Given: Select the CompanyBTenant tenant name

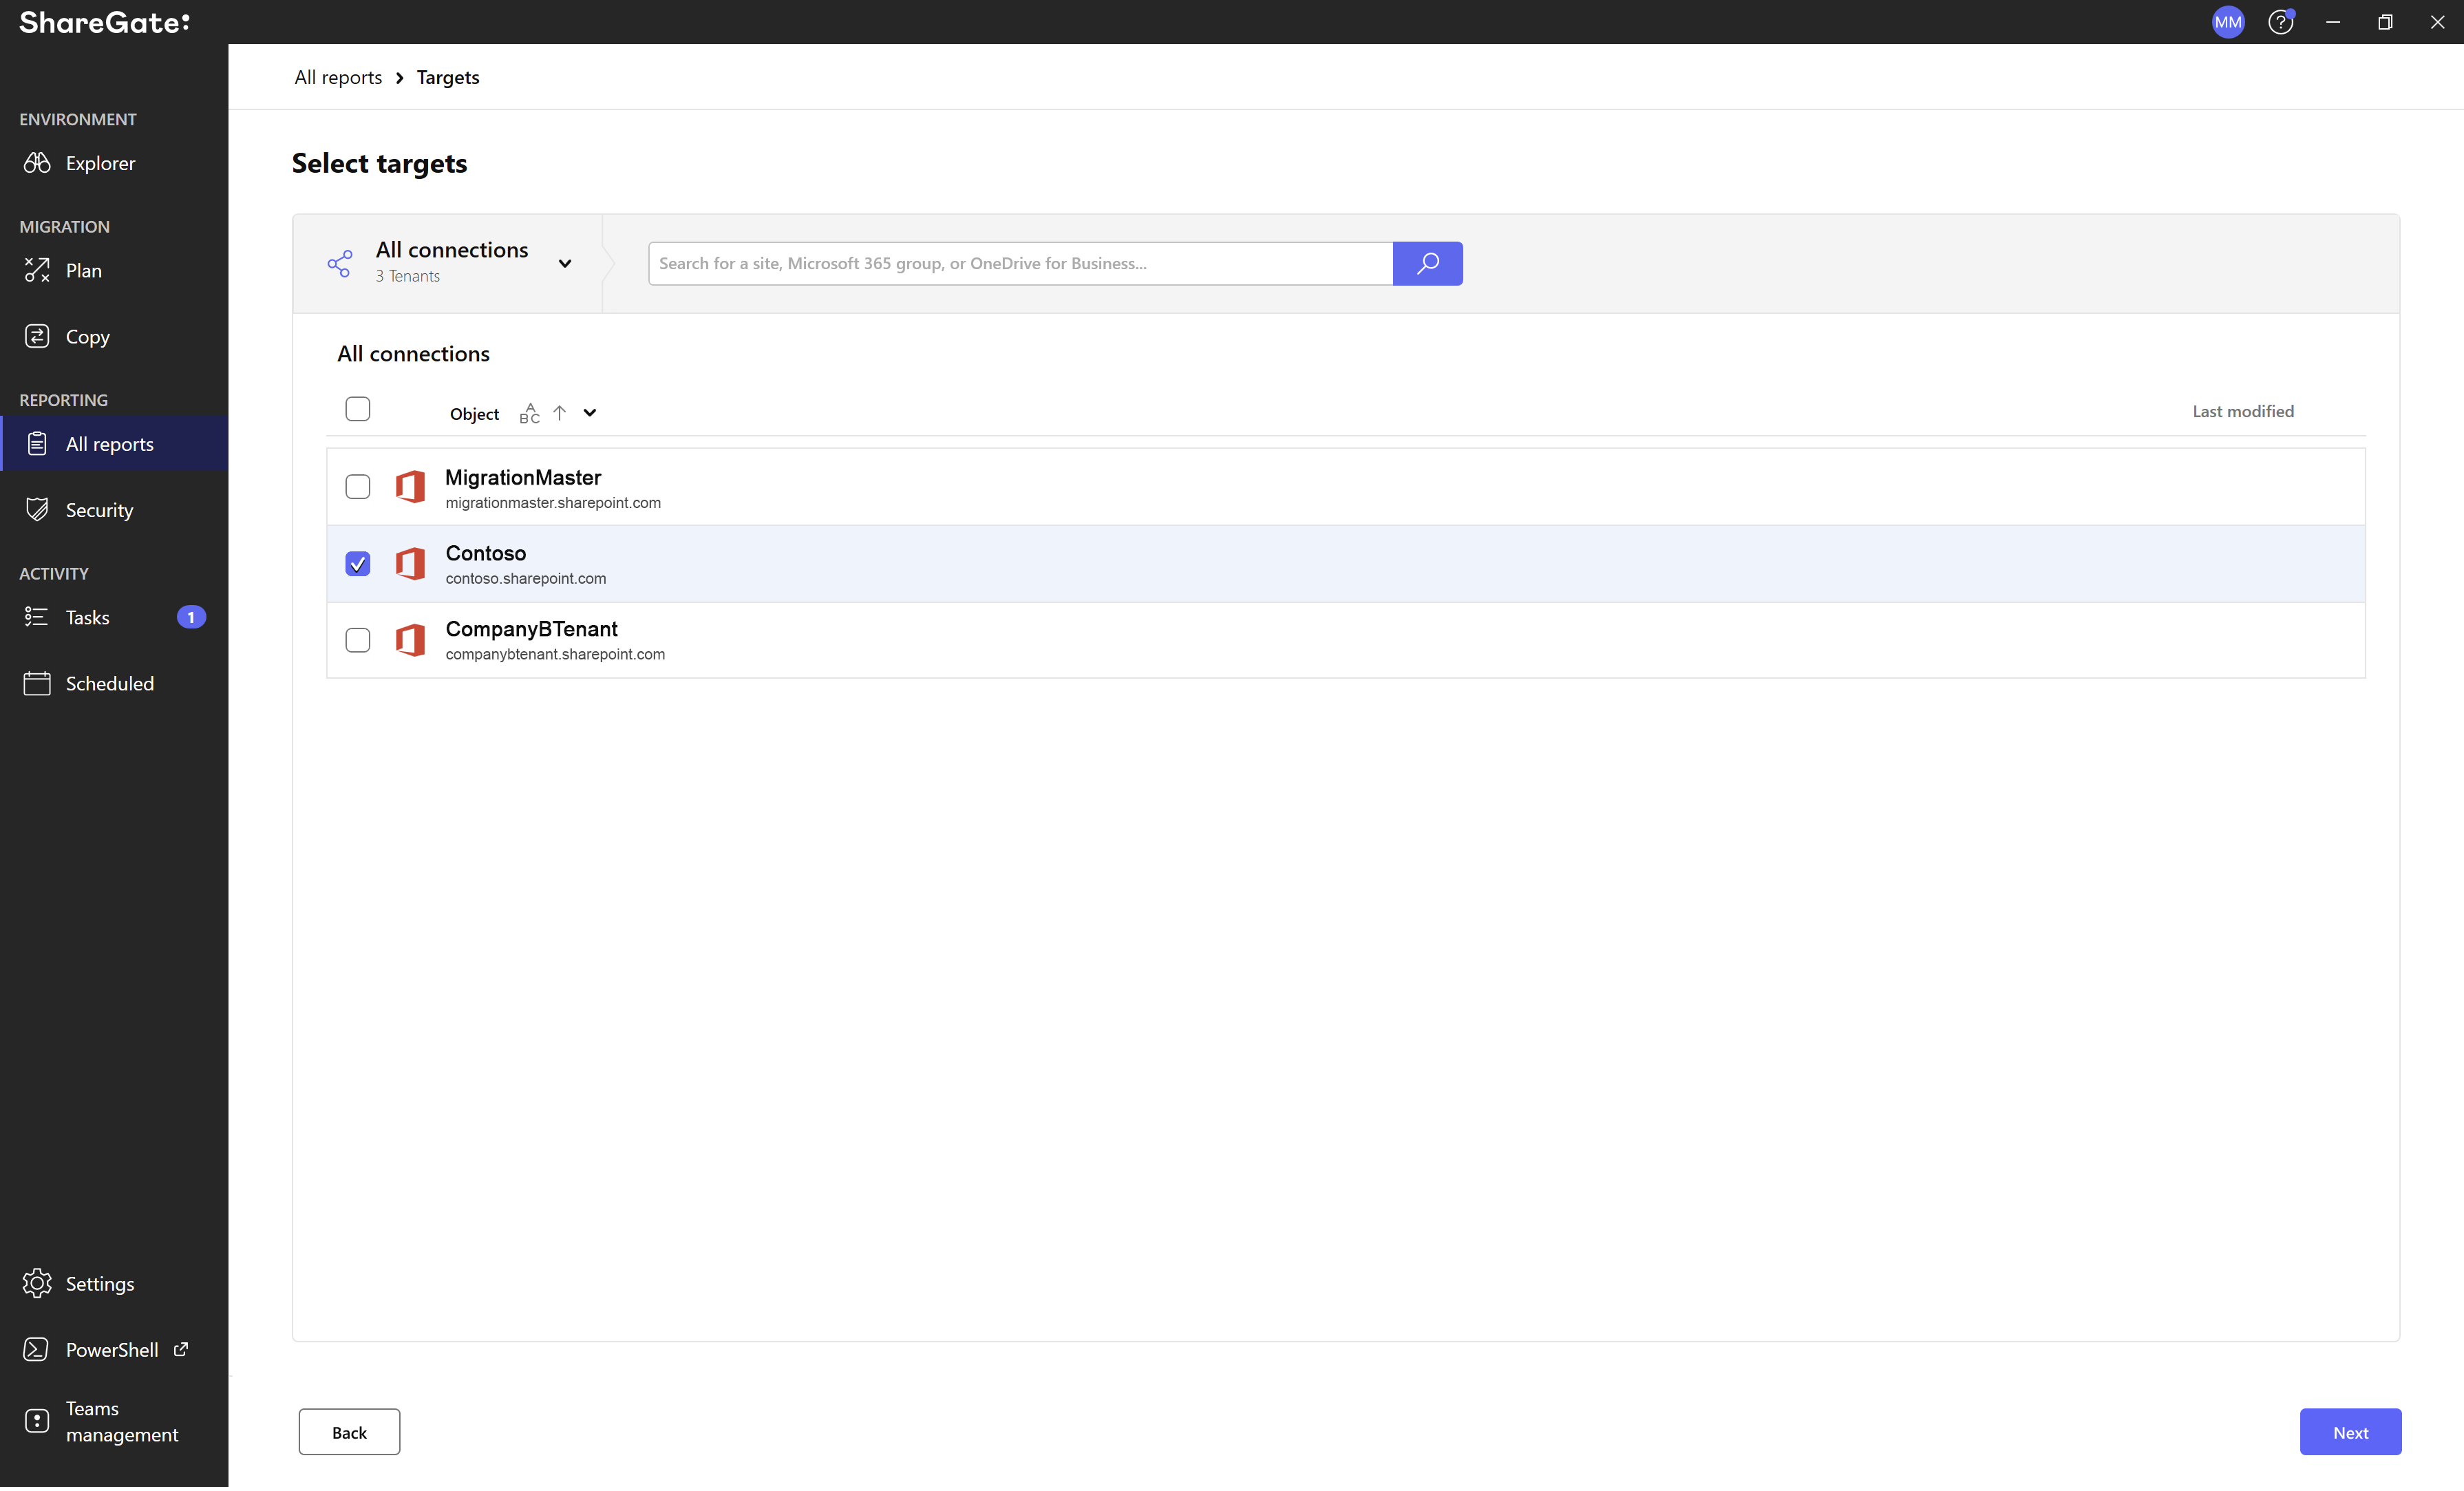Looking at the screenshot, I should tap(532, 629).
